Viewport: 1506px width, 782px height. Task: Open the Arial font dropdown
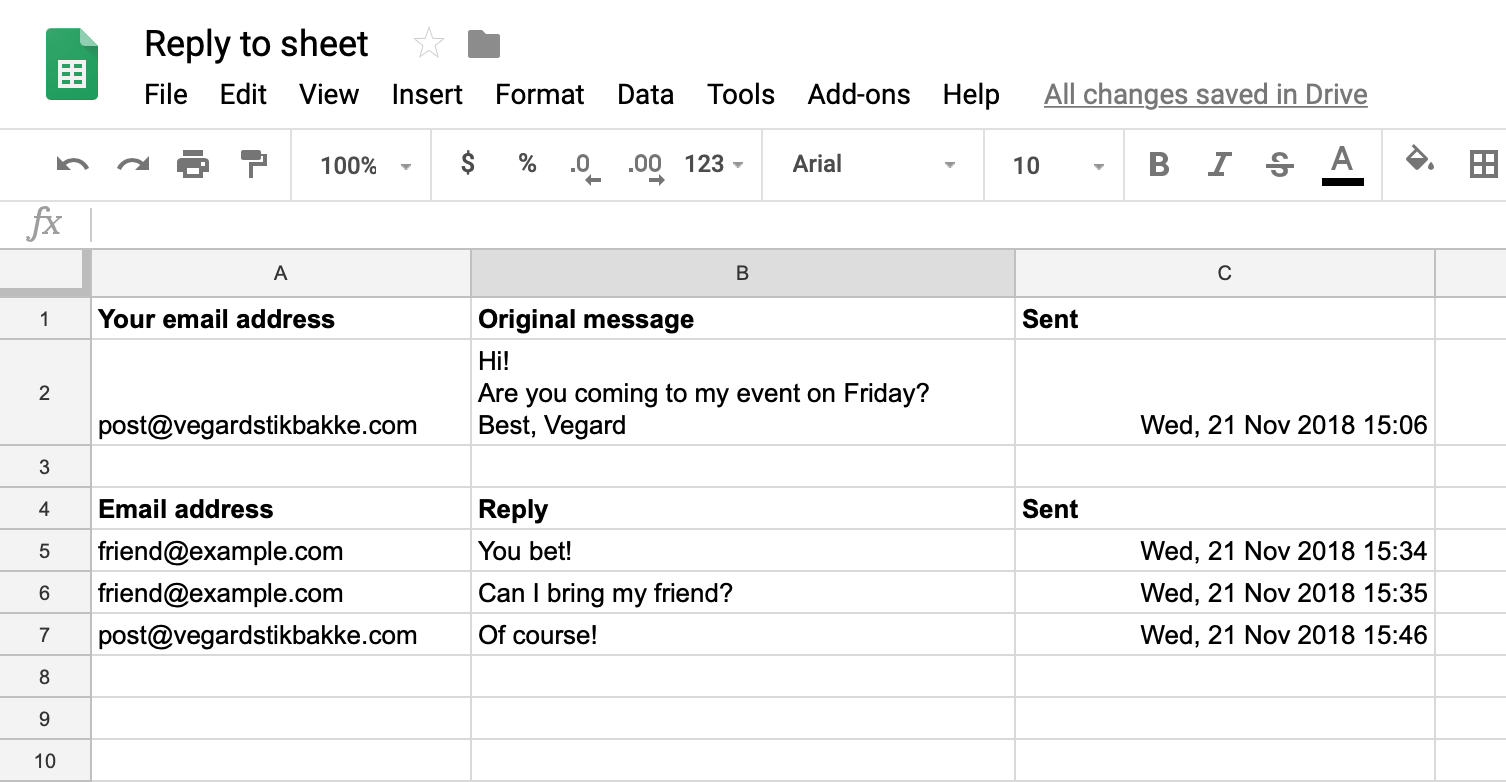pos(872,164)
